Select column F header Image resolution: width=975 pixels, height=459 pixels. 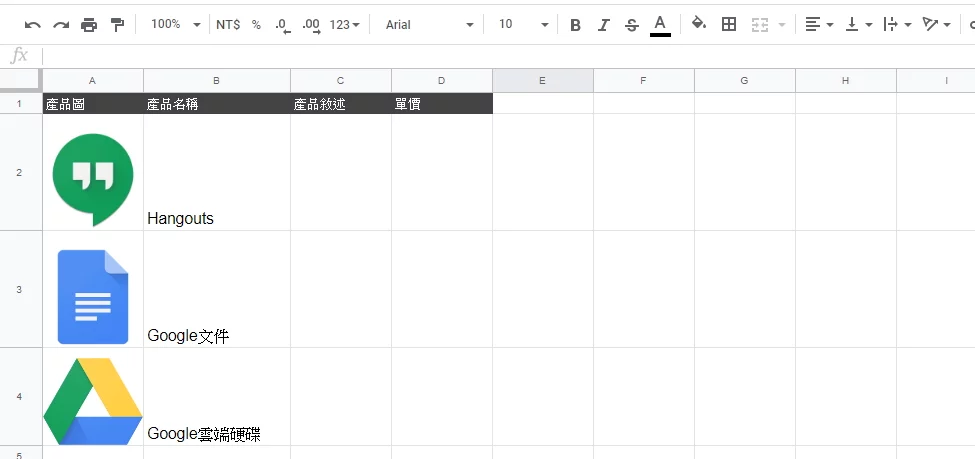coord(644,81)
